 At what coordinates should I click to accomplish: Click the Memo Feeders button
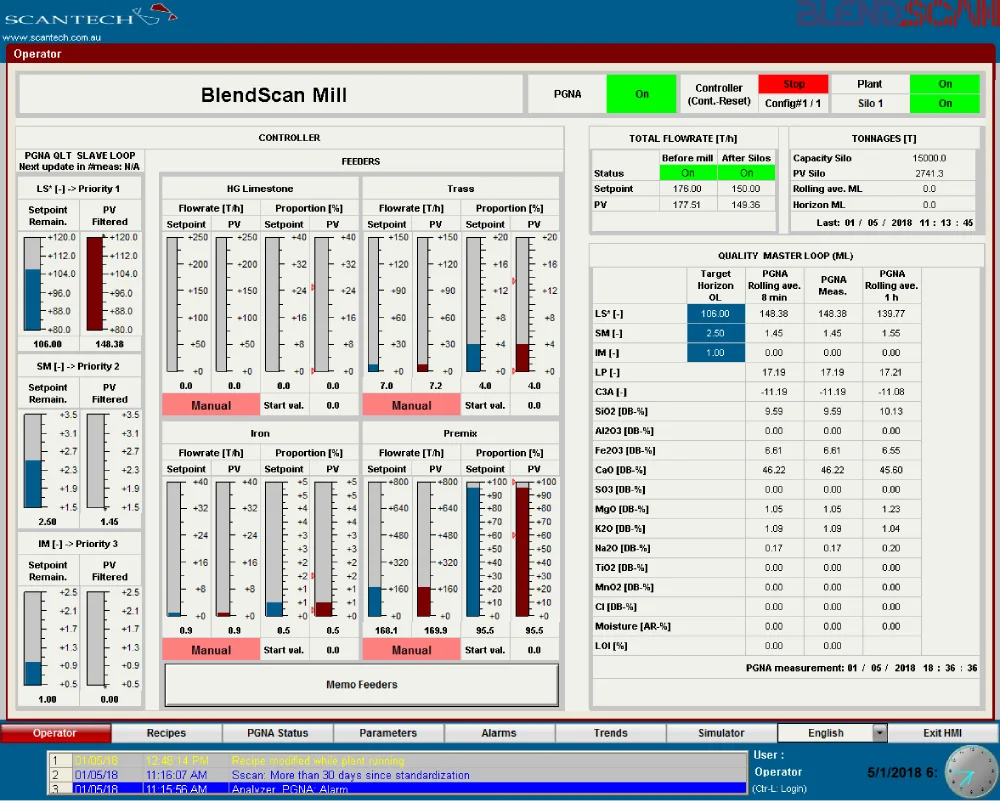(x=362, y=684)
